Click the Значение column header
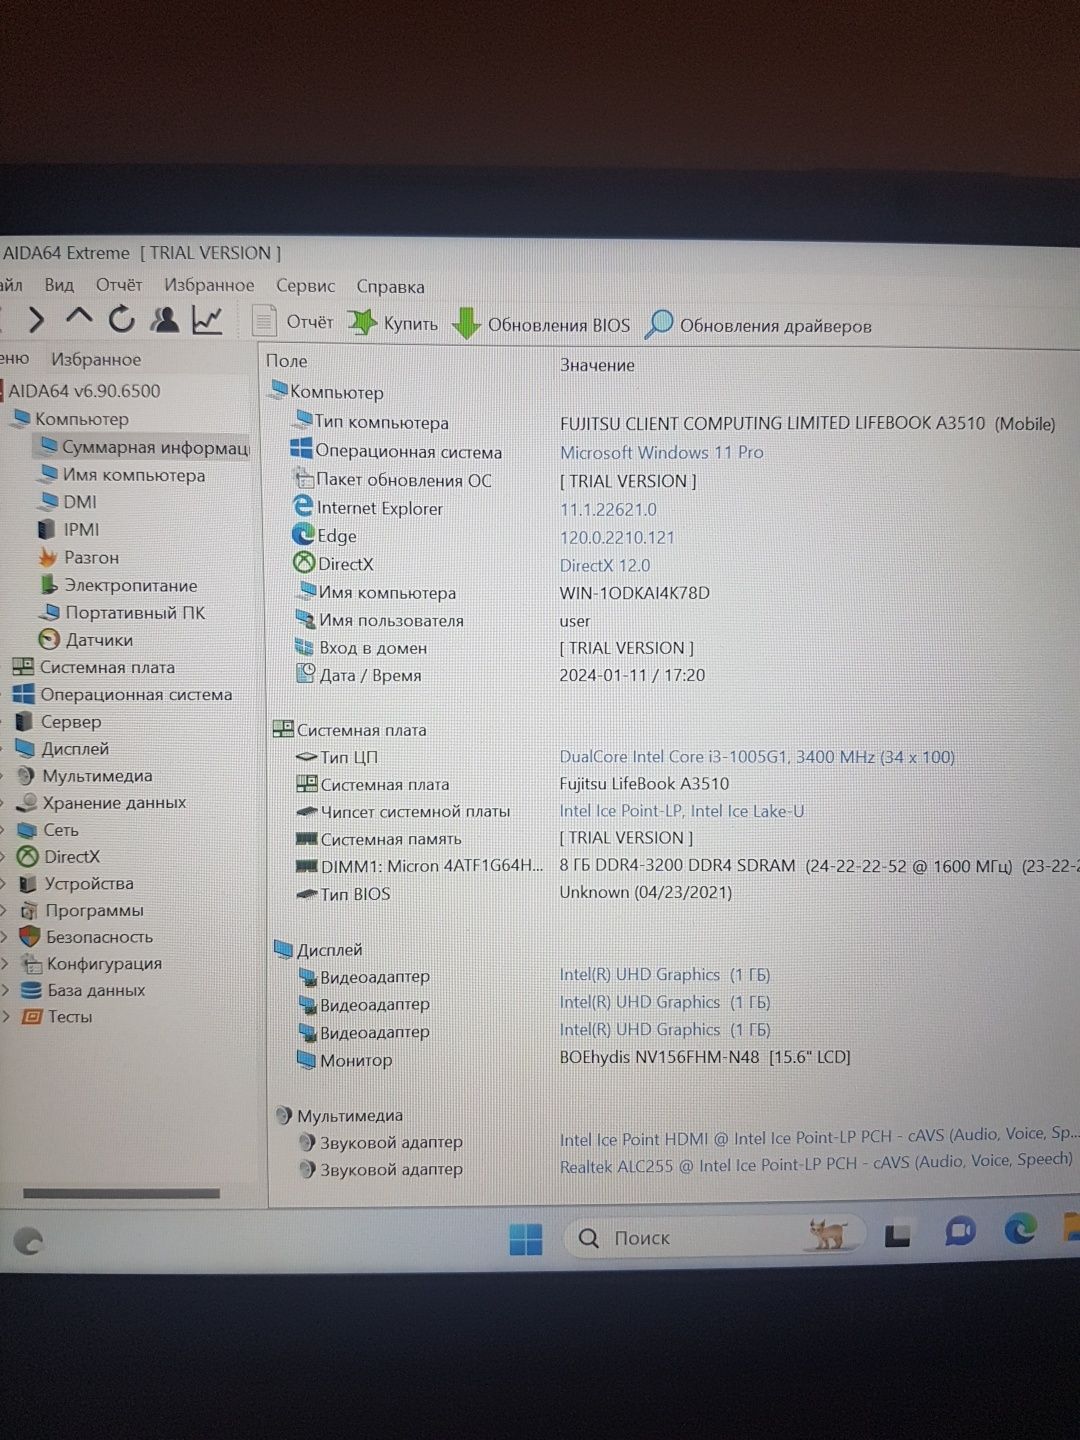1080x1440 pixels. [x=597, y=365]
